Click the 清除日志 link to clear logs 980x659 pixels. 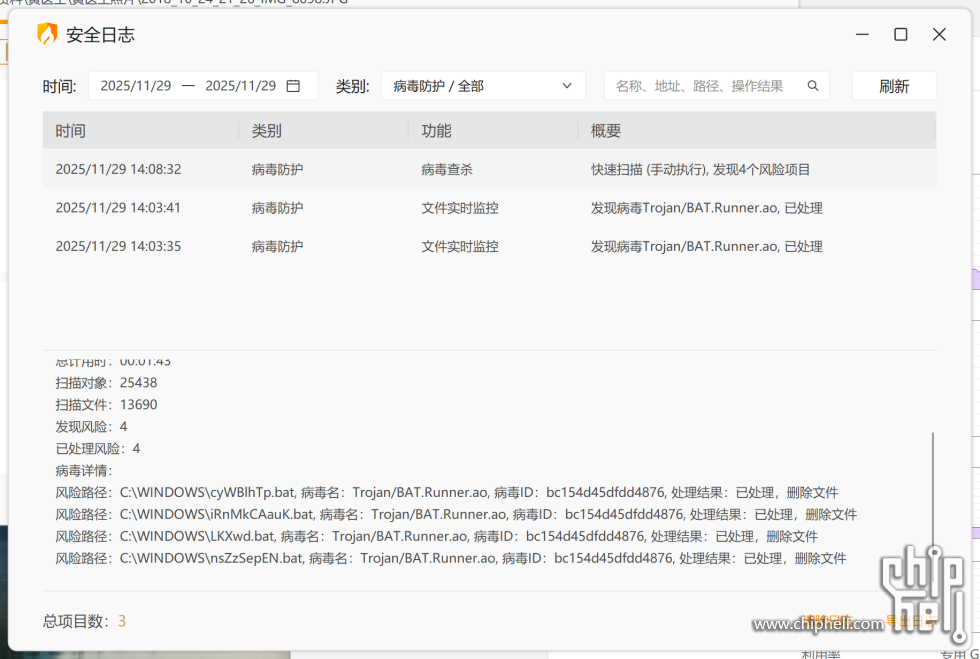(826, 619)
